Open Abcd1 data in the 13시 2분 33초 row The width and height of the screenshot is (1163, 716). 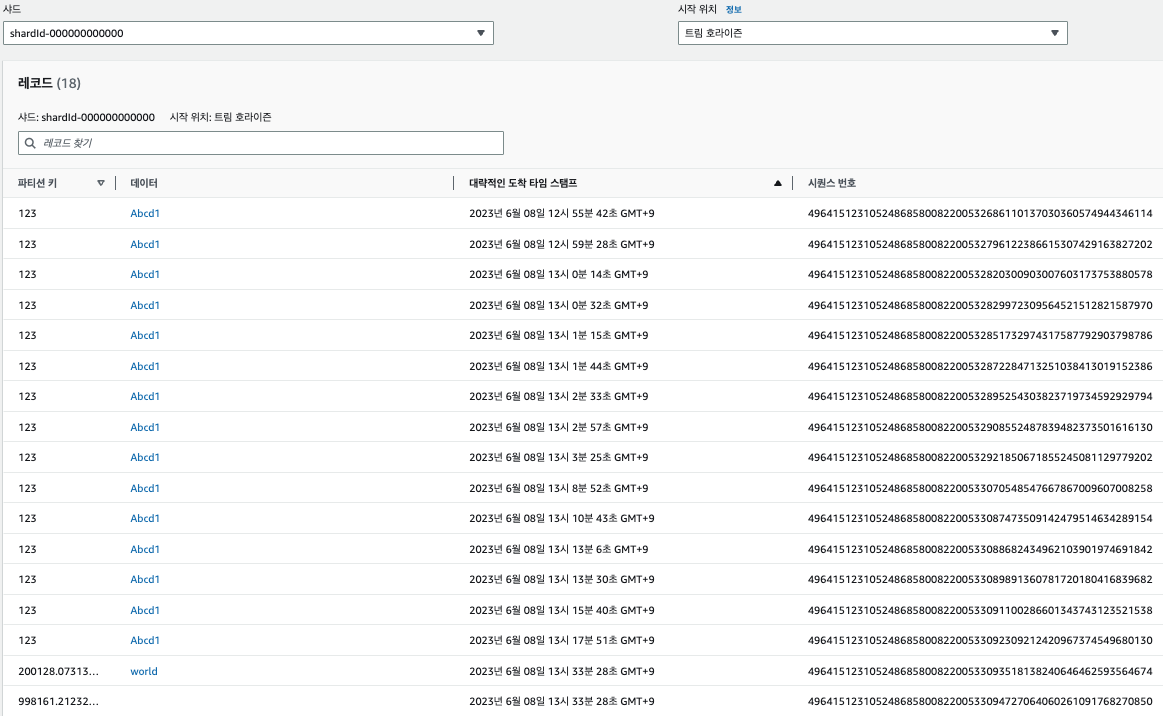145,396
